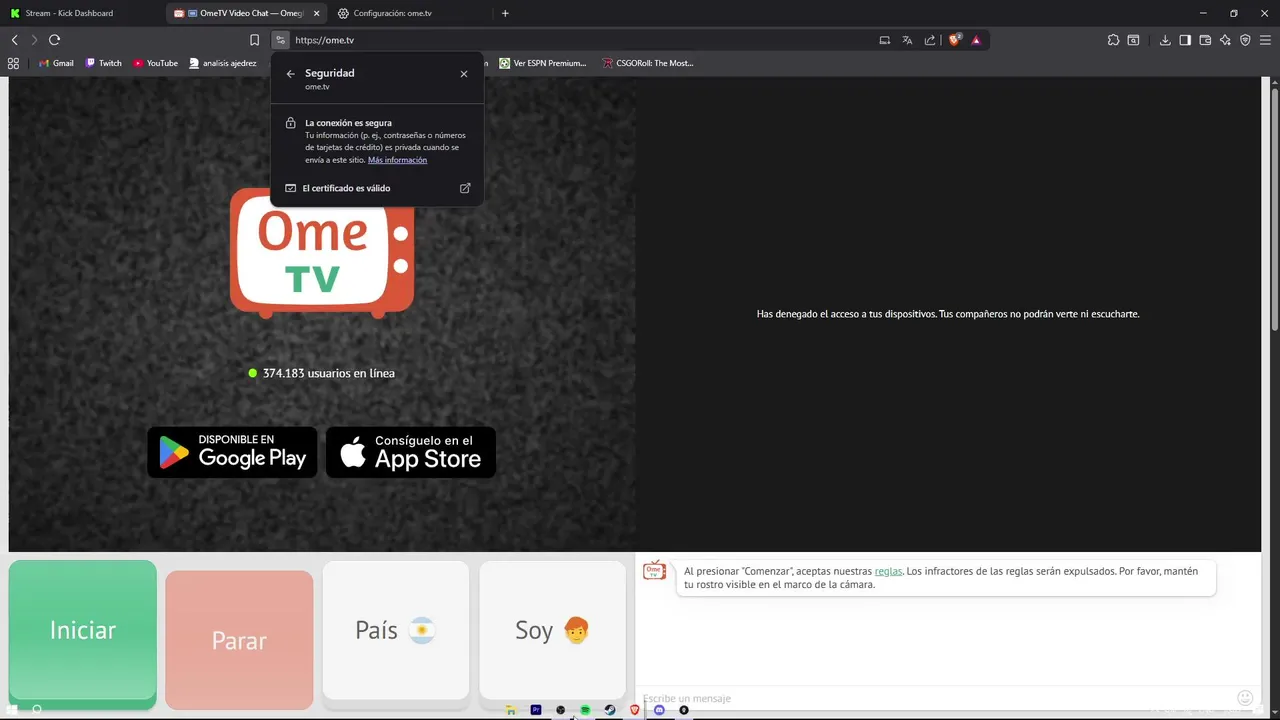
Task: Click the red Parar button
Action: [x=239, y=640]
